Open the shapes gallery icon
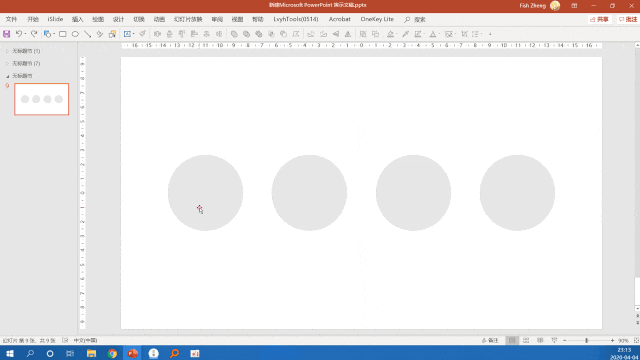This screenshot has width=640, height=360. 47,34
